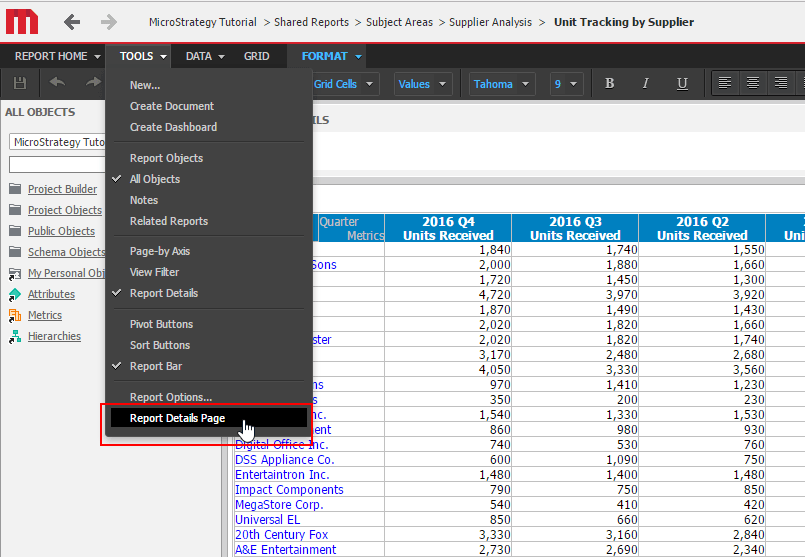Screen dimensions: 805x557
Task: Choose Create Dashboard from Tools menu
Action: 173,127
